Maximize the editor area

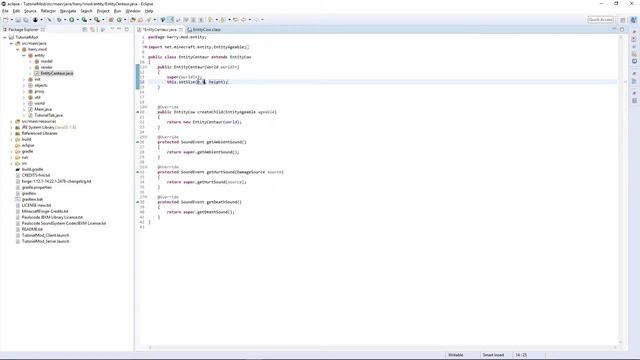pos(622,29)
